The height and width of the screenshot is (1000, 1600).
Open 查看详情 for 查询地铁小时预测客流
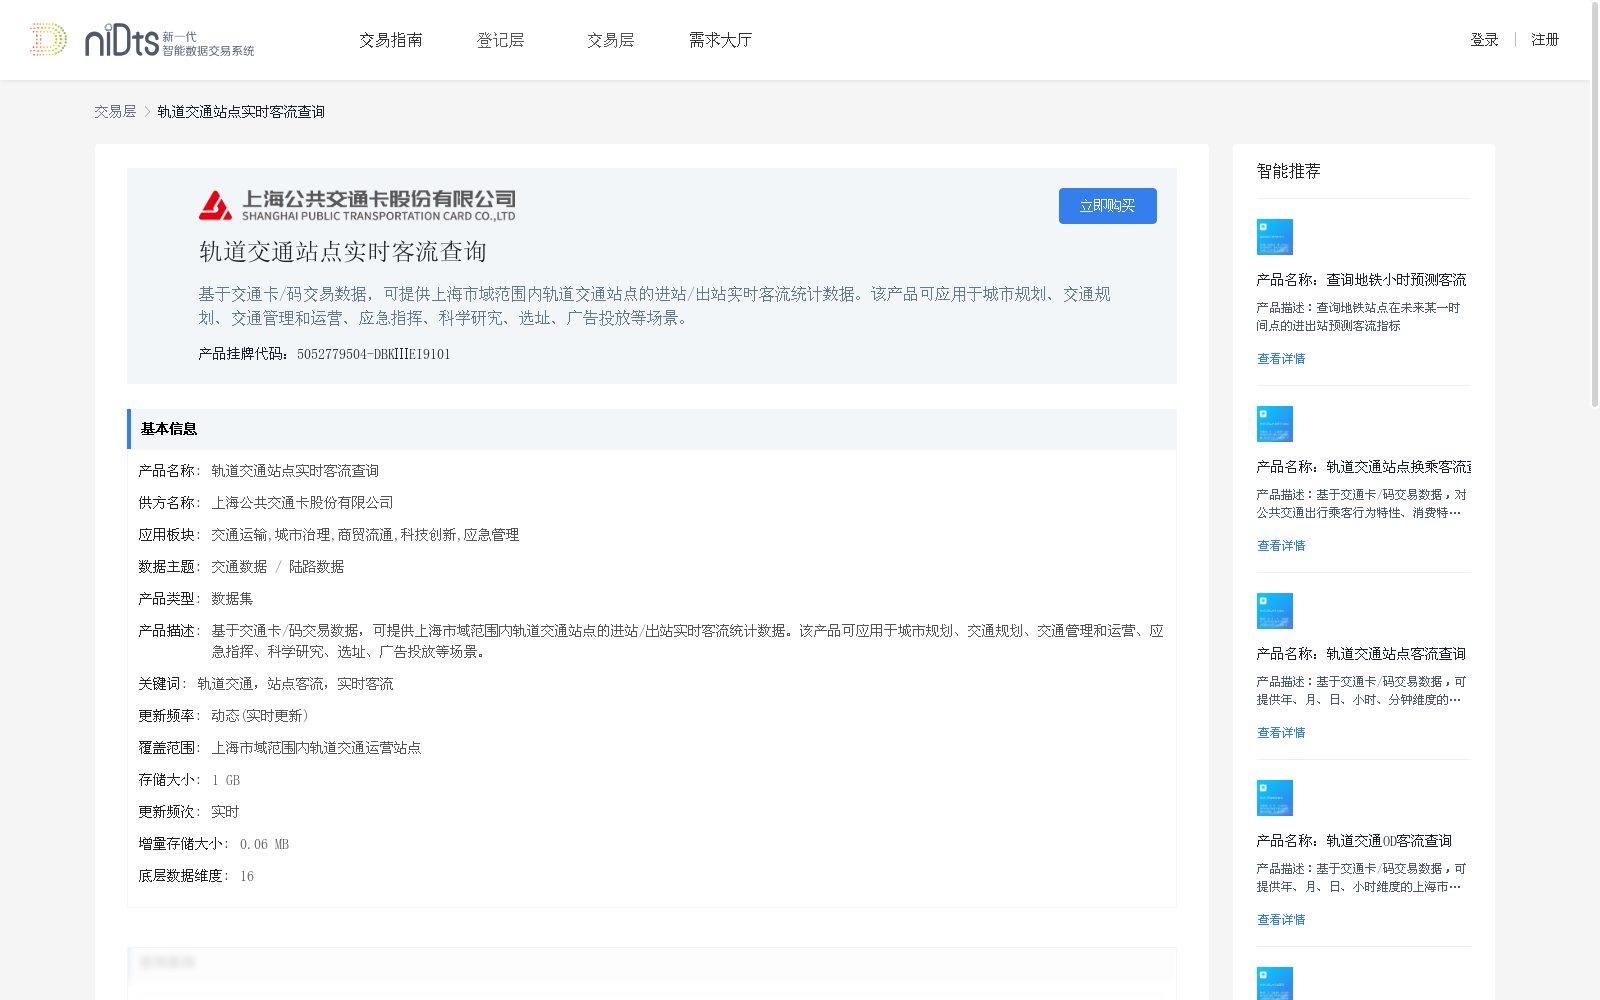tap(1281, 359)
